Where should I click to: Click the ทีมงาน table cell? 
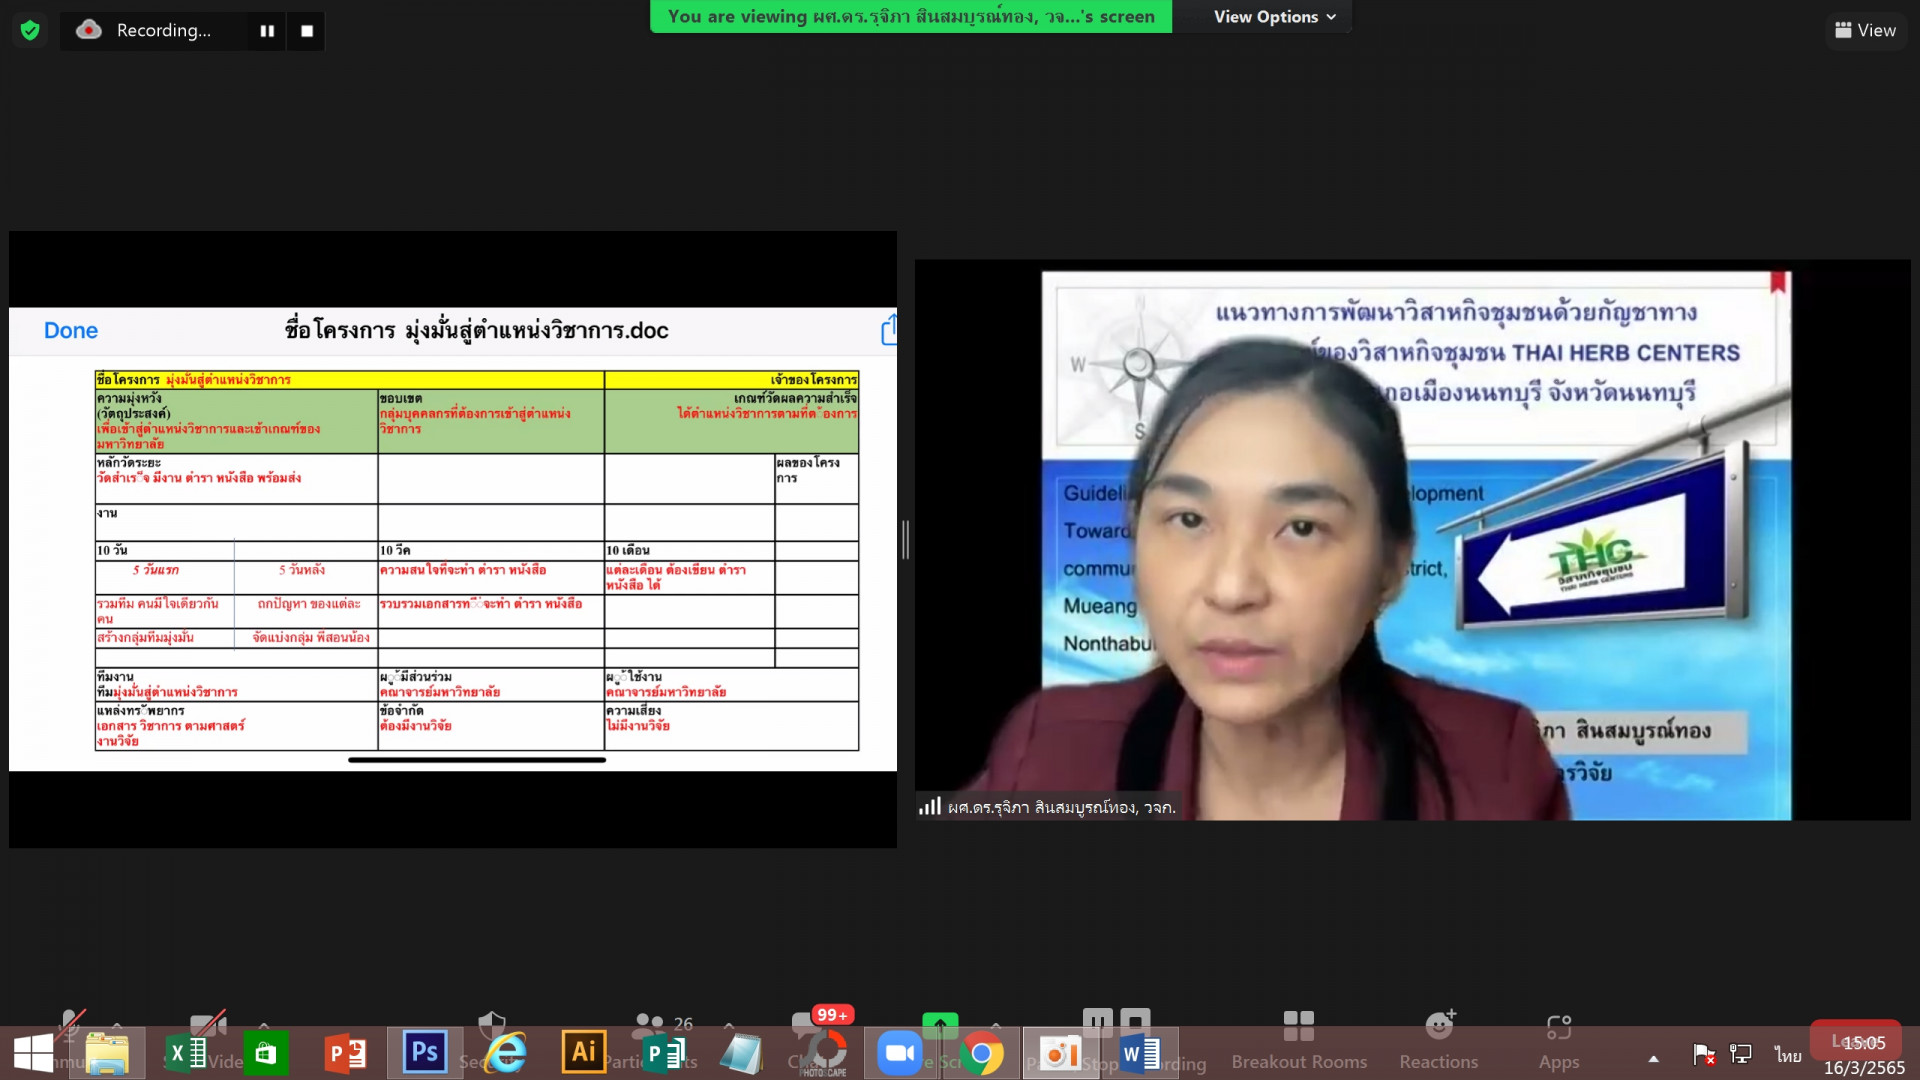(236, 684)
